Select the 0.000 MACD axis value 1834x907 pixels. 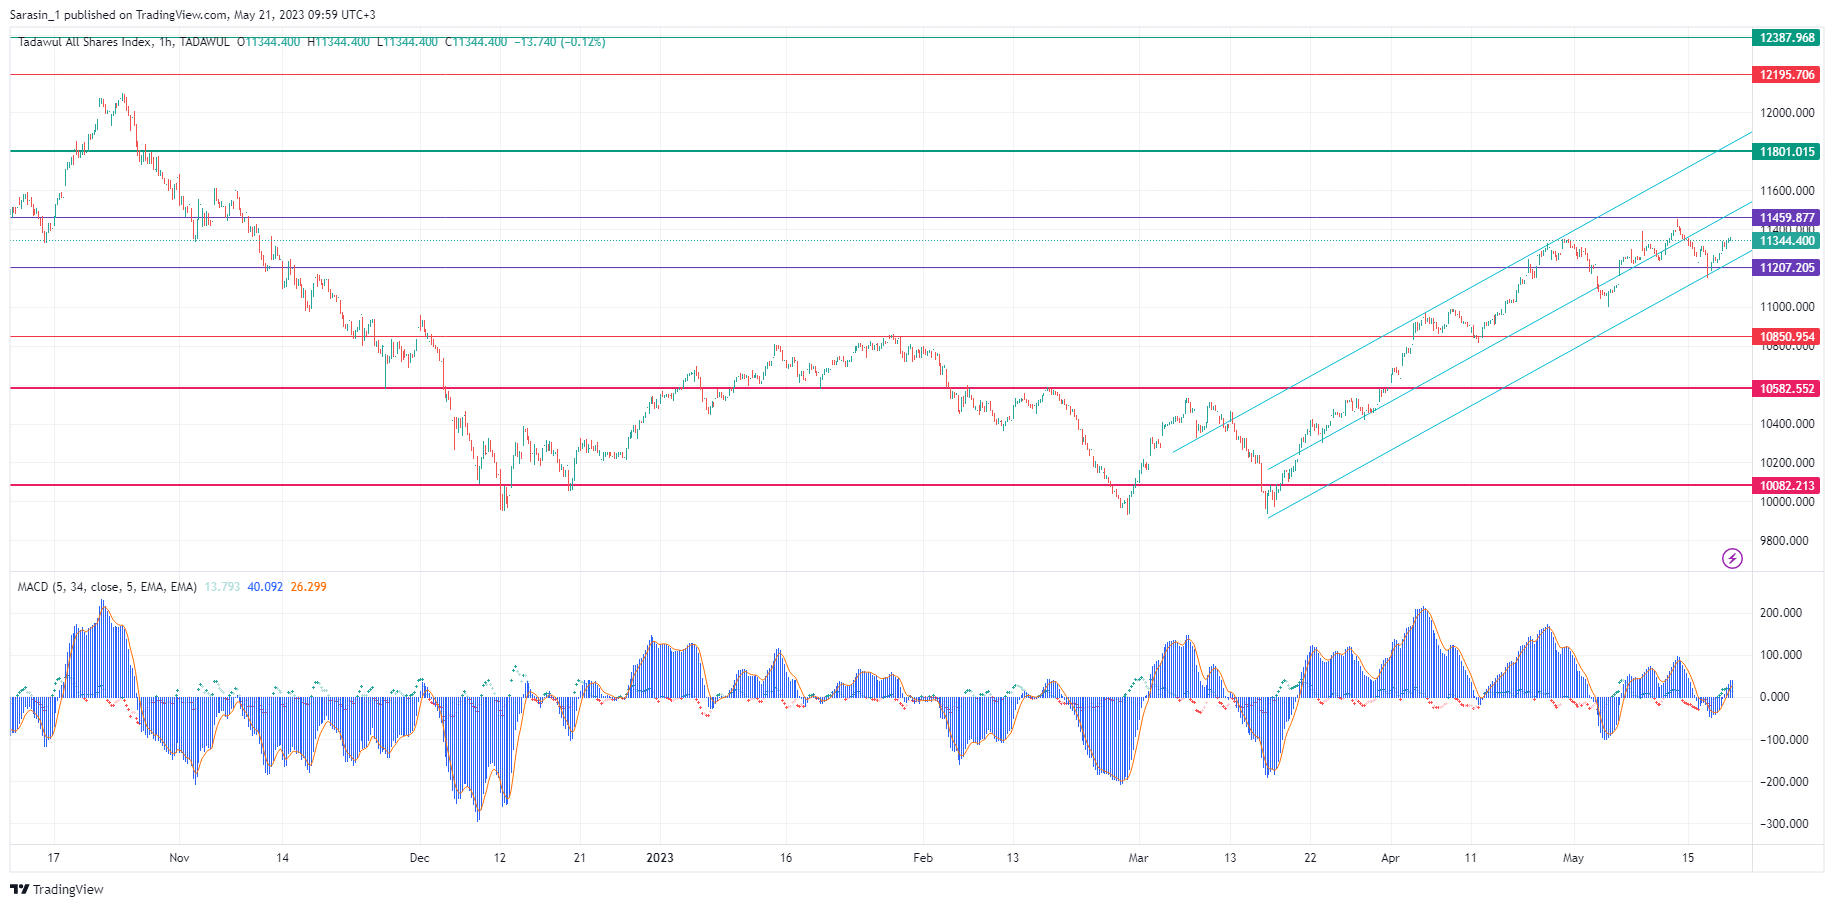[x=1775, y=697]
